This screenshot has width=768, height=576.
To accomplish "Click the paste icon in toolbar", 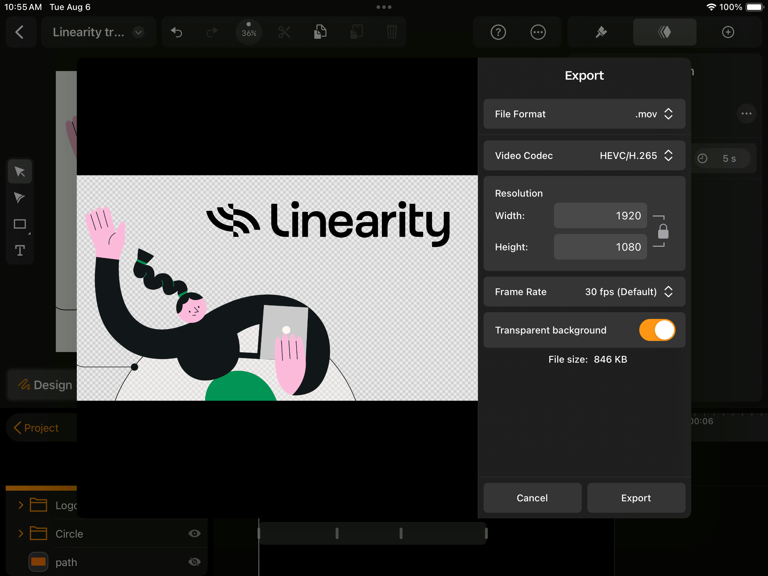I will (x=357, y=32).
